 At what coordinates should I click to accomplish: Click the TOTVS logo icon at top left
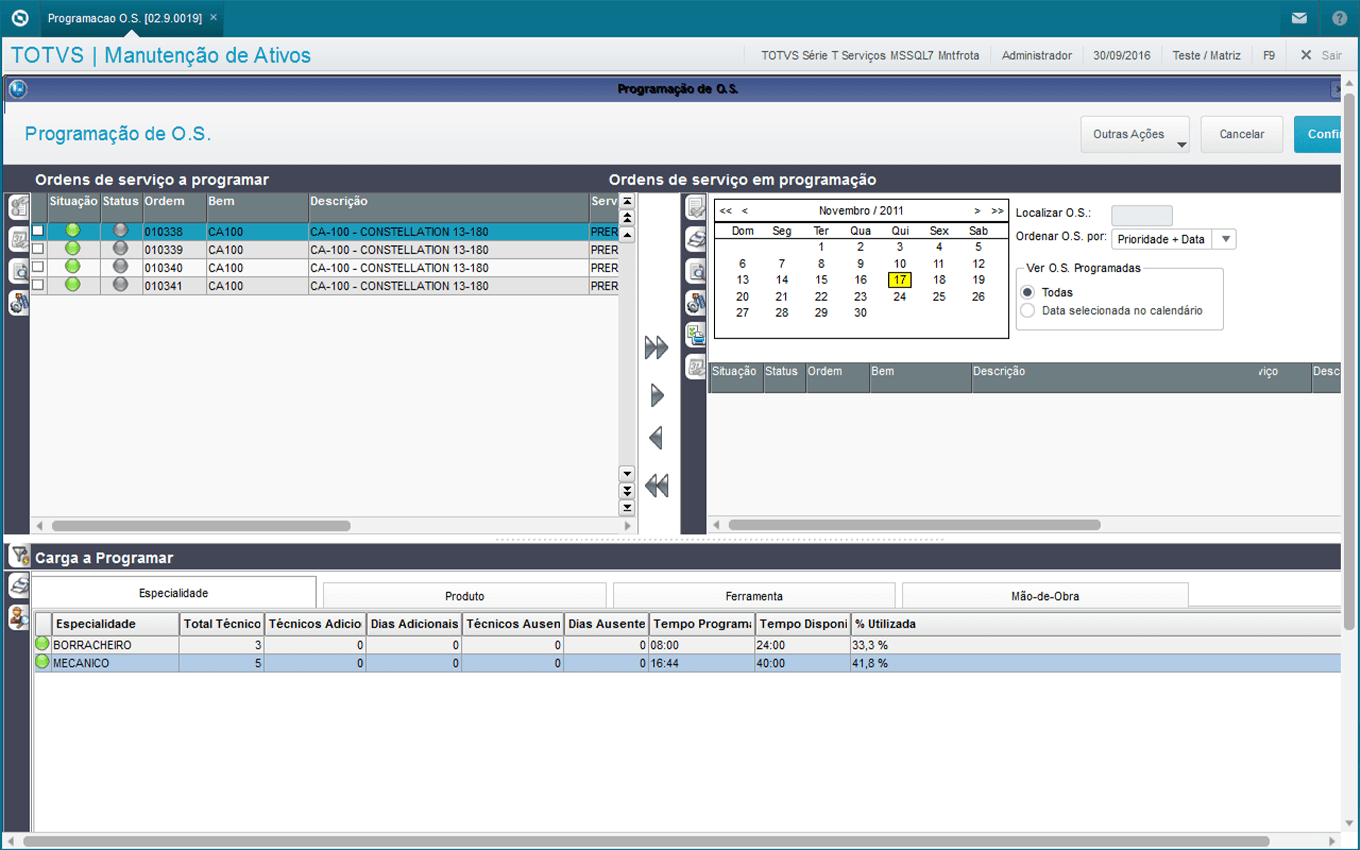[20, 18]
